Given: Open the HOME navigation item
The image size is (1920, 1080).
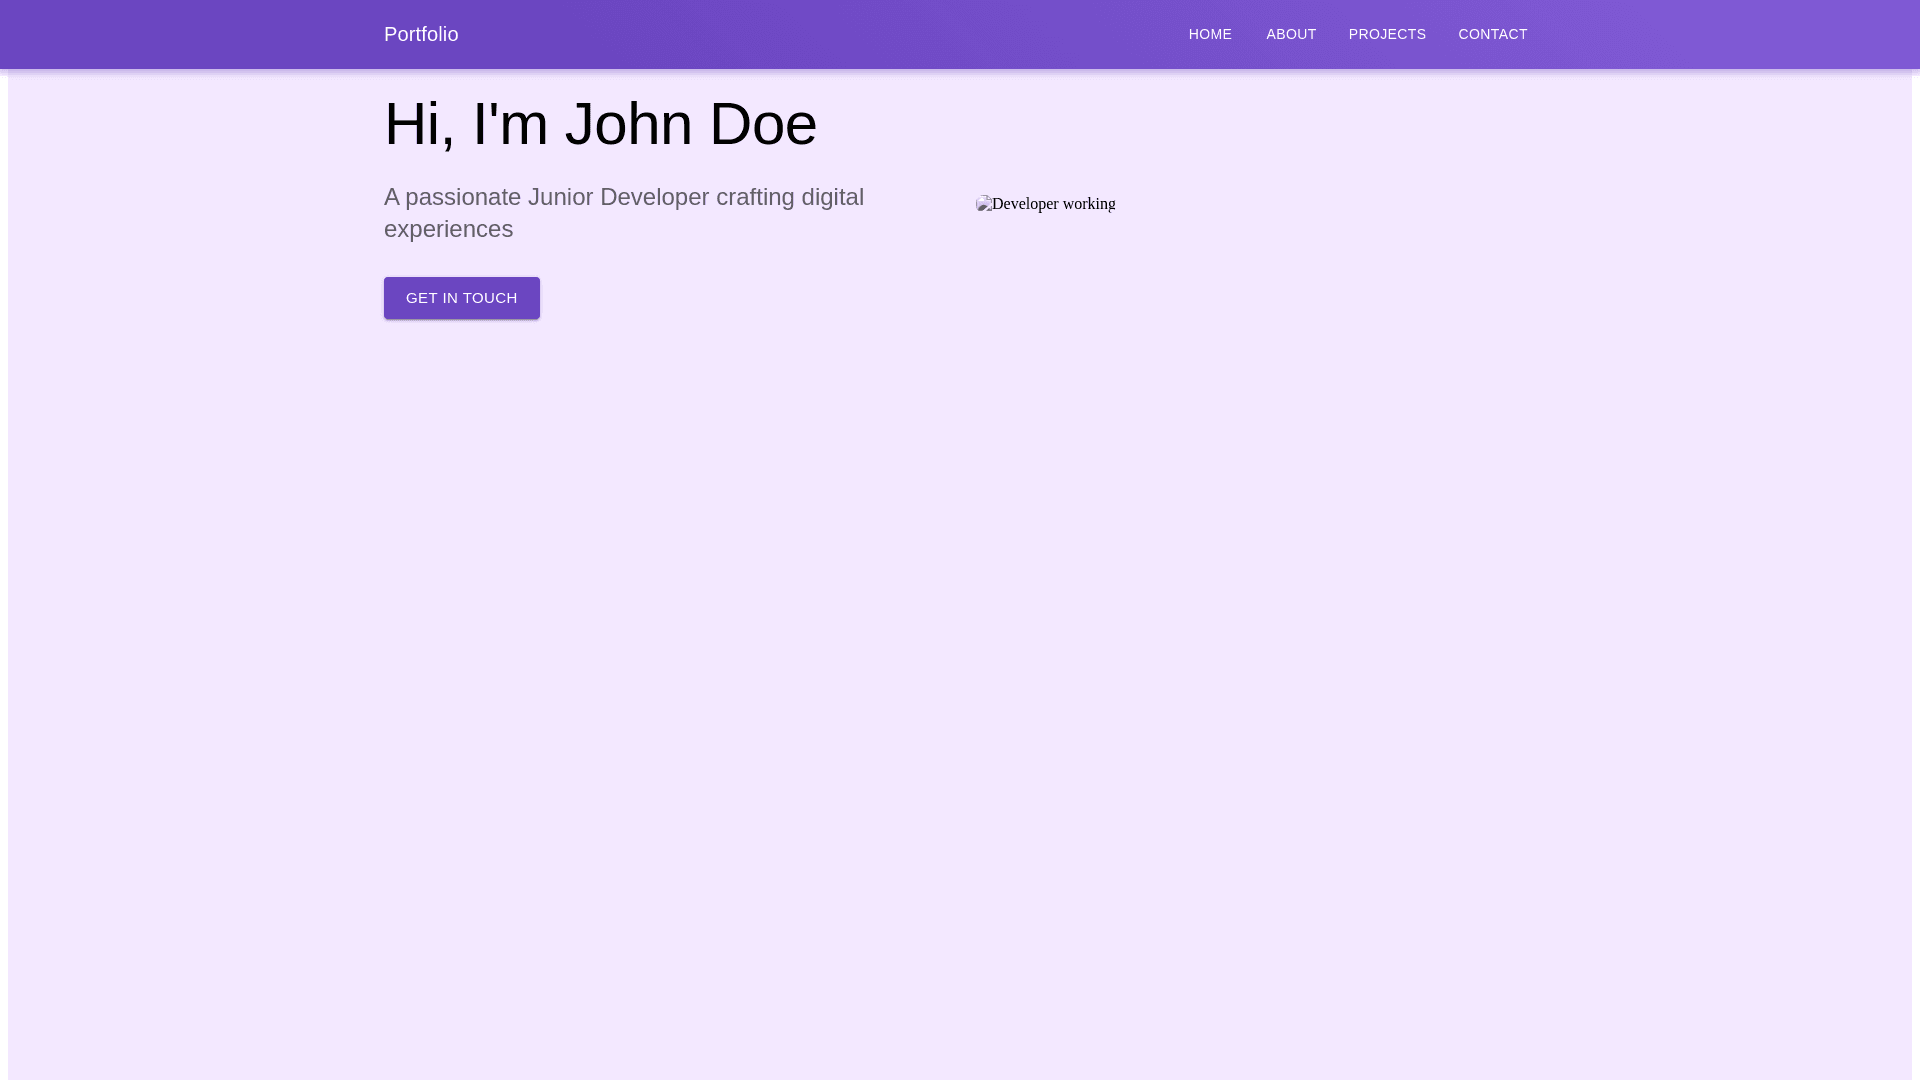Looking at the screenshot, I should coord(1210,34).
